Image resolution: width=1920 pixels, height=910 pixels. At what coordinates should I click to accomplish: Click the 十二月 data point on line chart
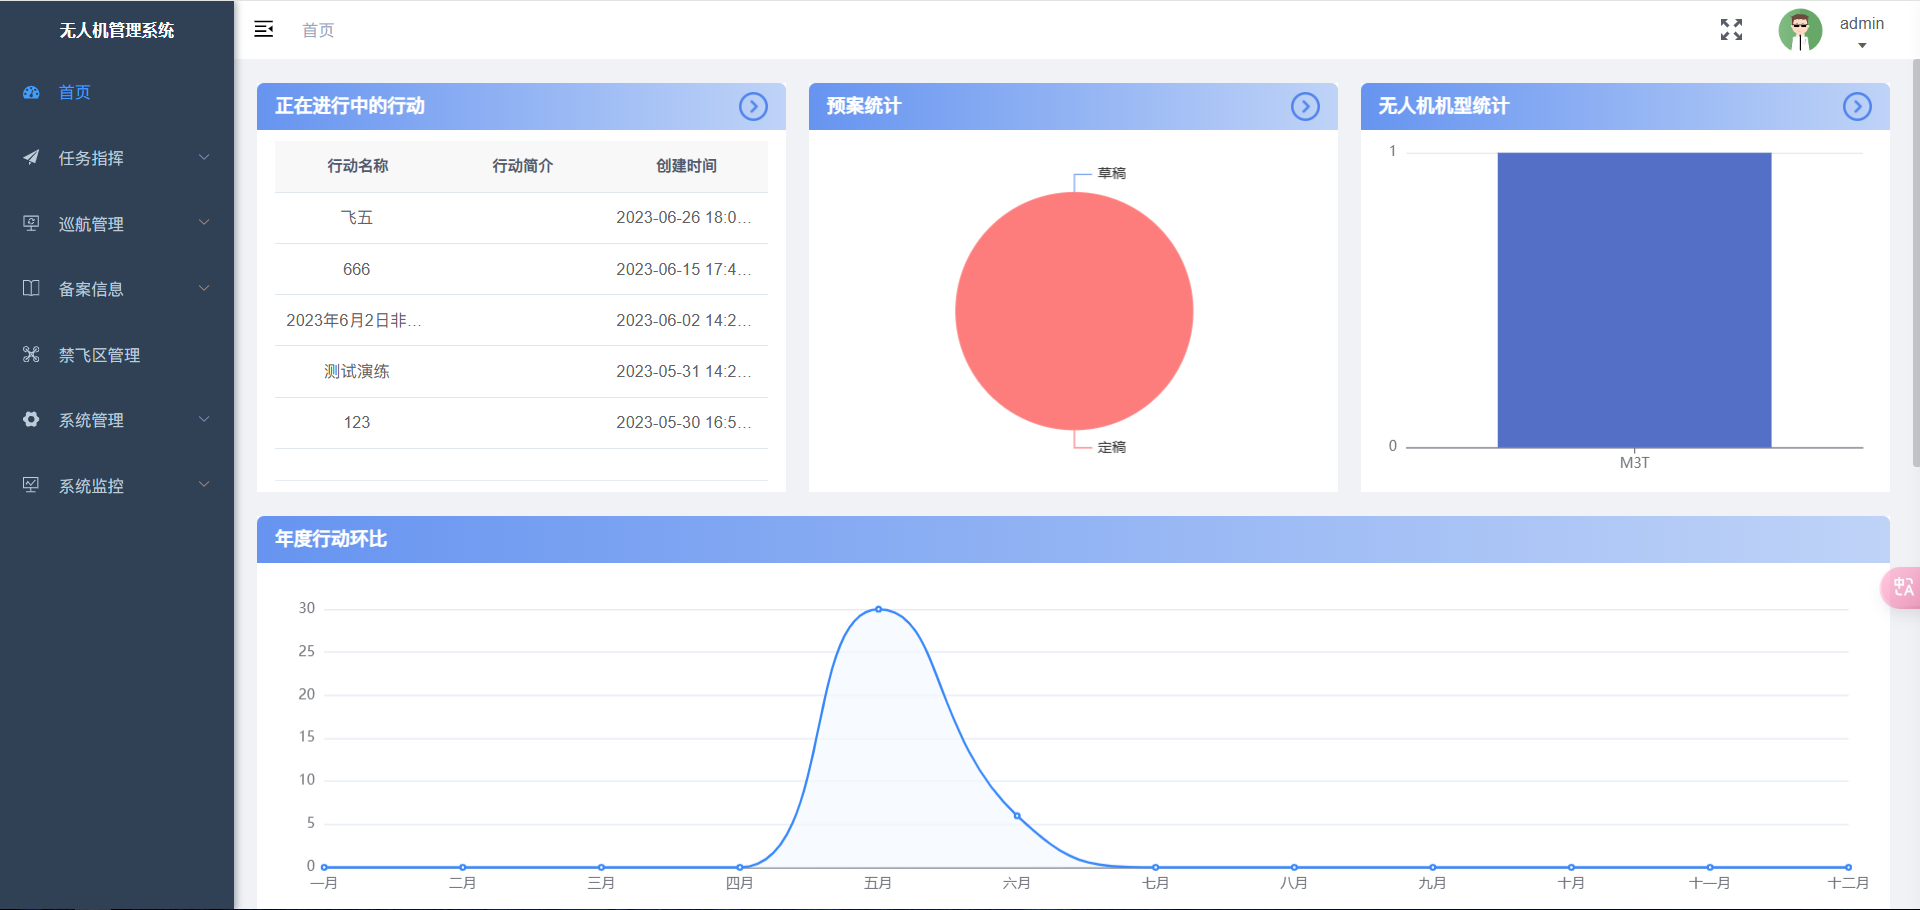click(x=1848, y=867)
